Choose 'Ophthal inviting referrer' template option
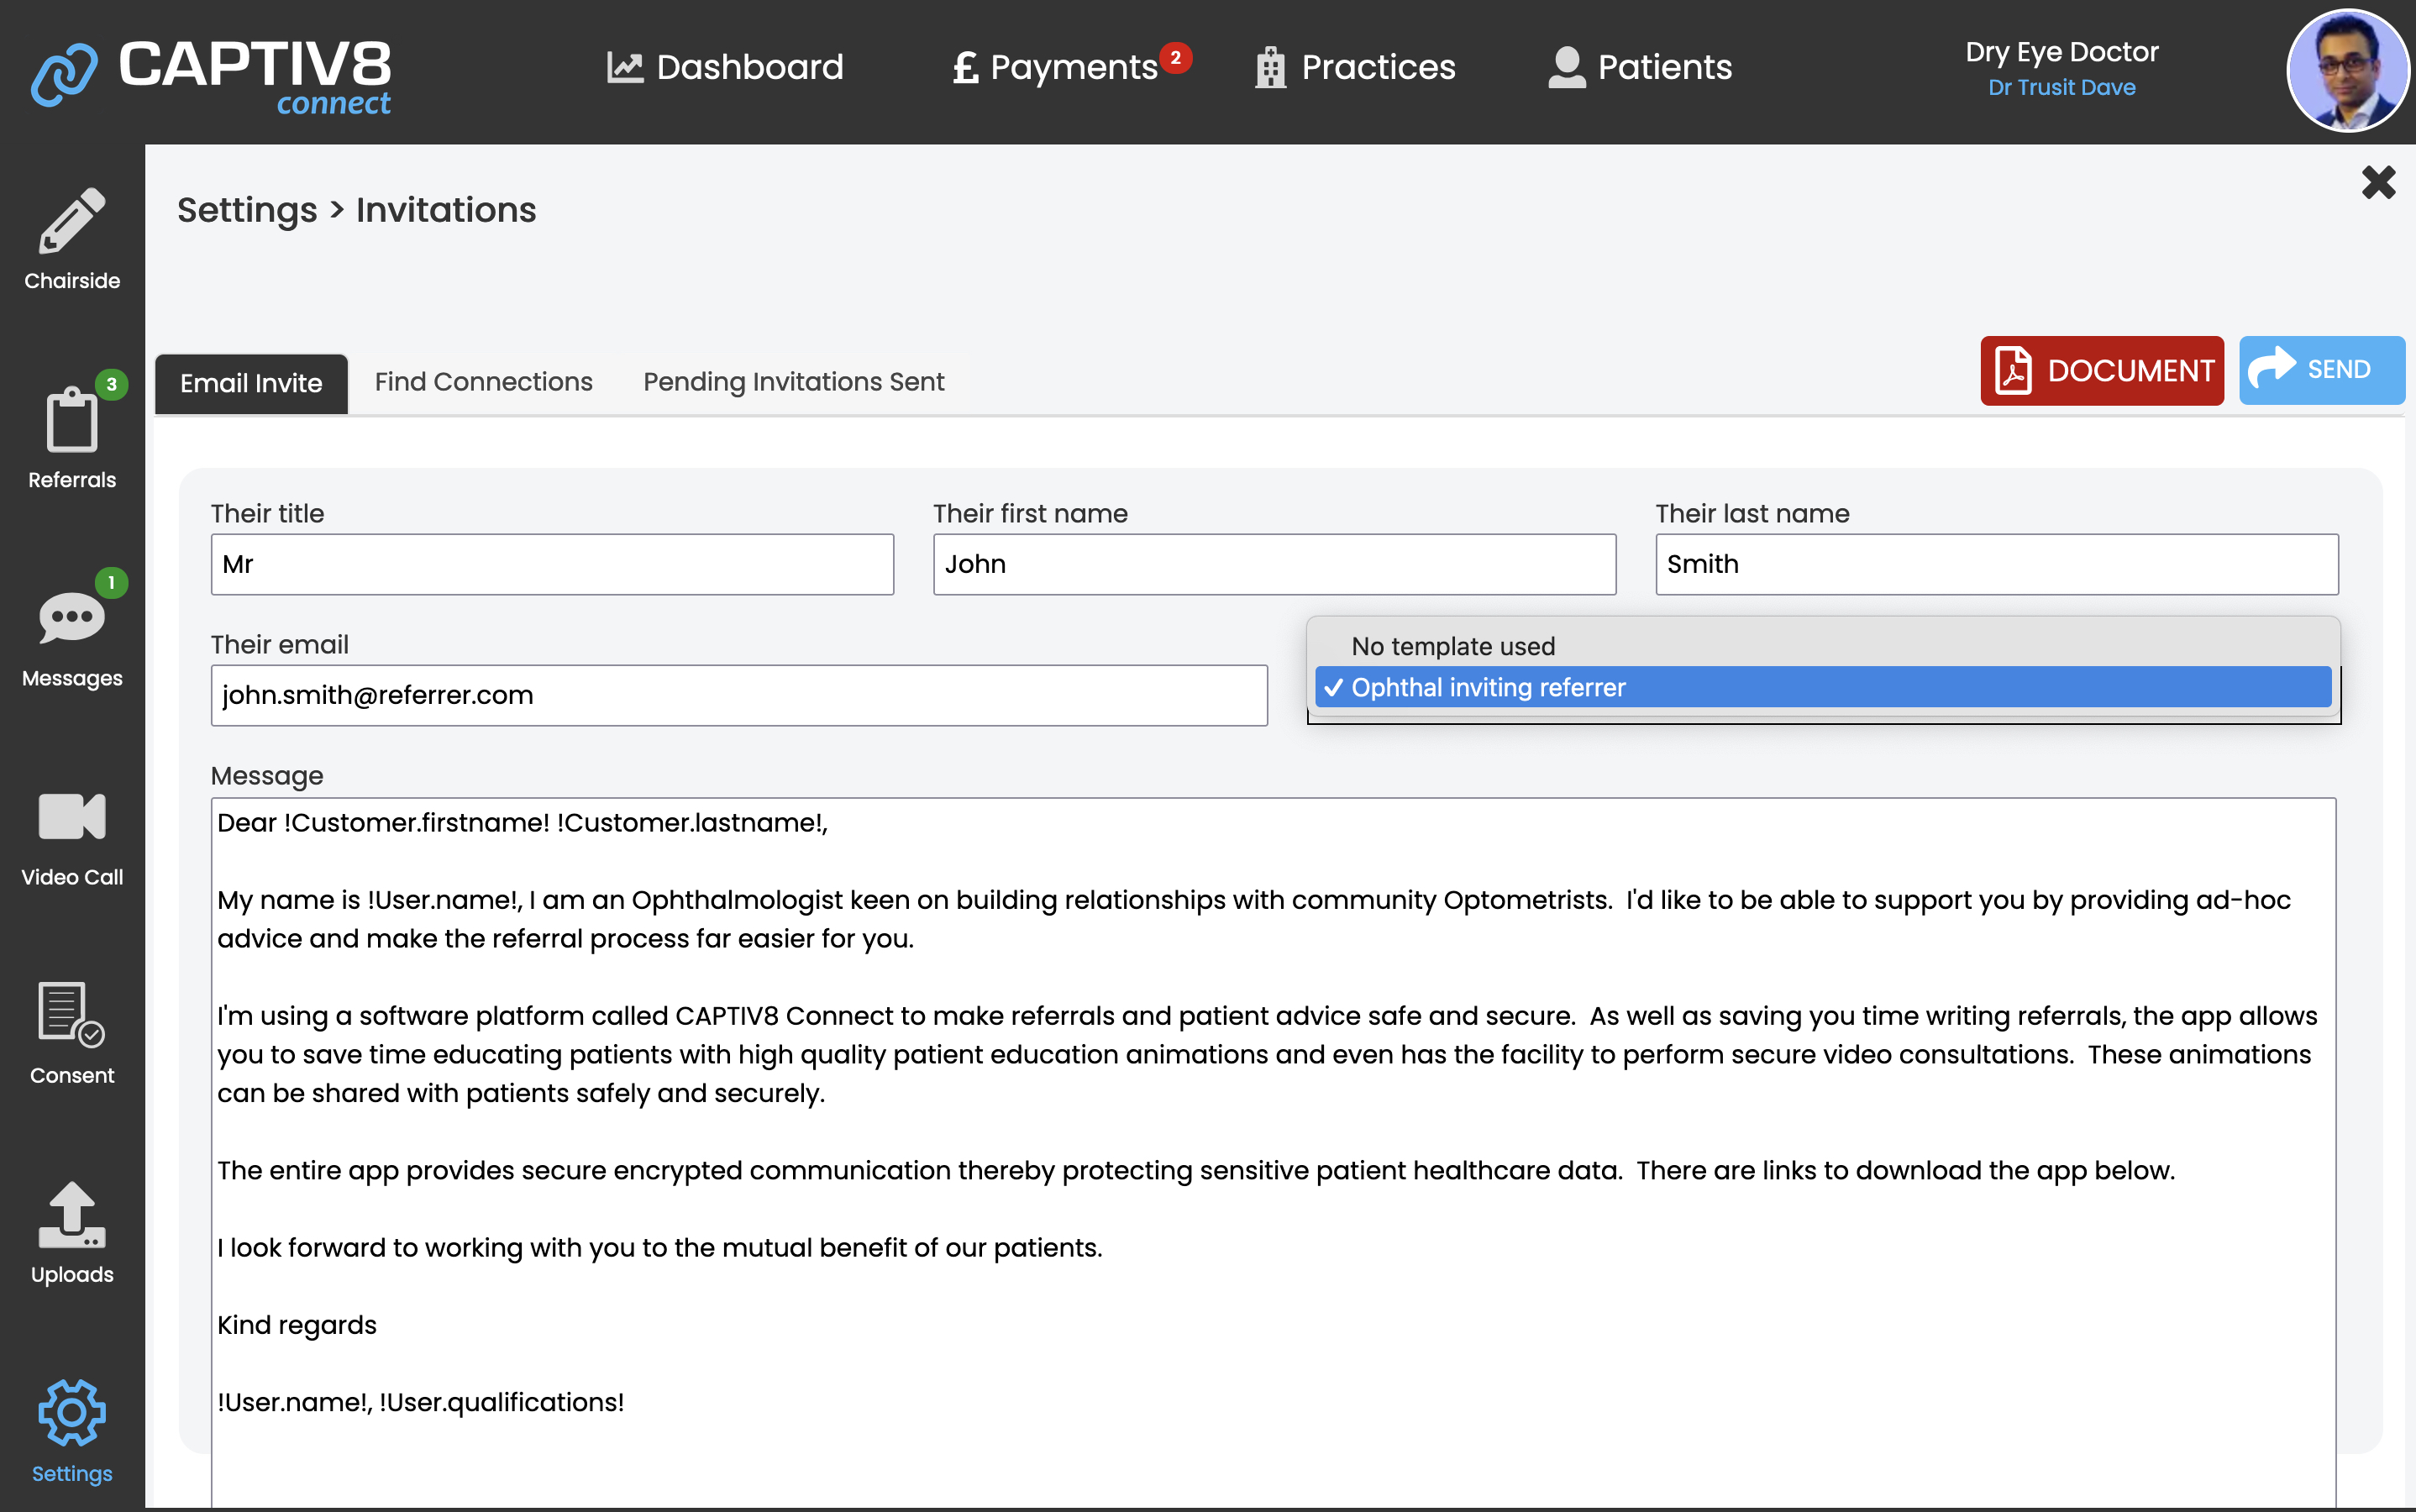 pyautogui.click(x=1488, y=687)
